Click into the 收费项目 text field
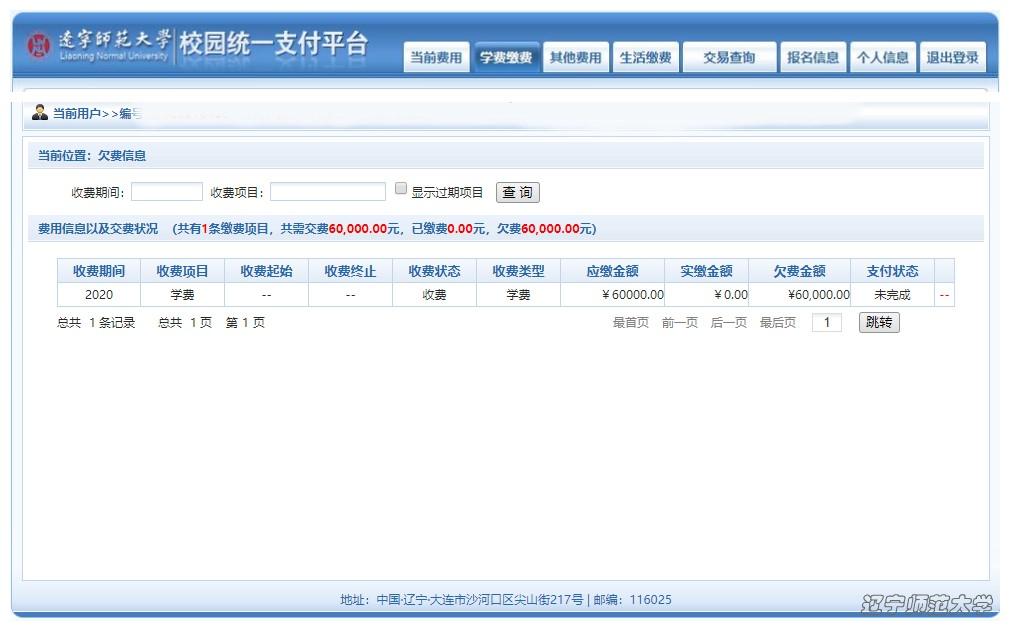 327,192
